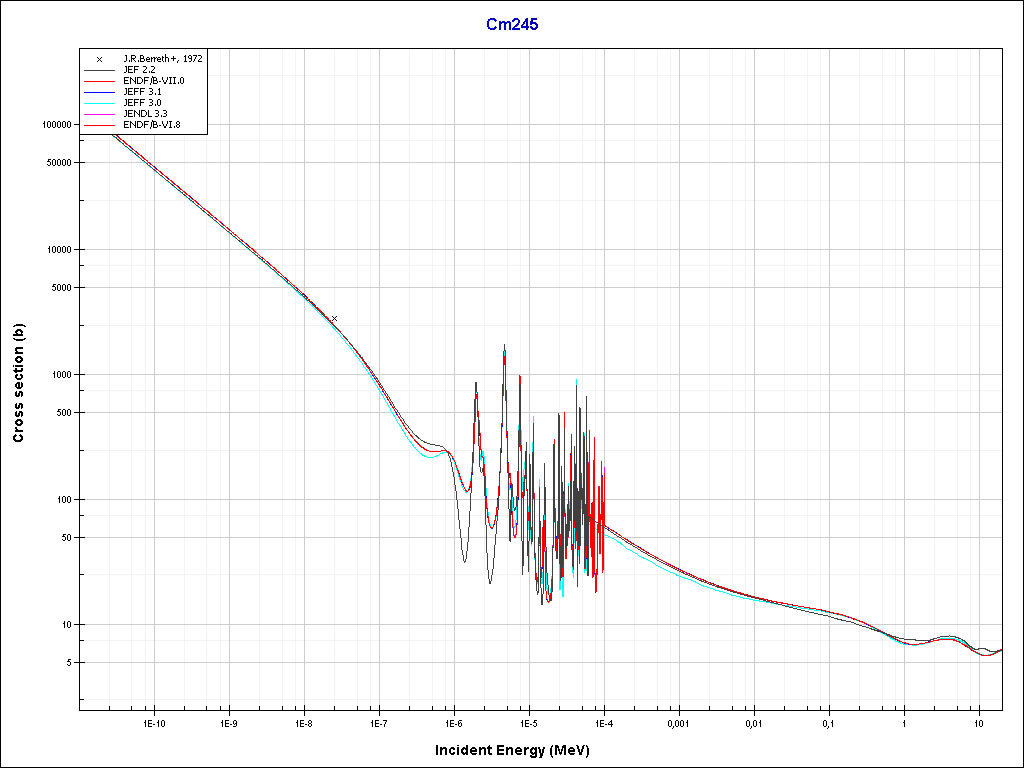Image resolution: width=1024 pixels, height=768 pixels.
Task: Click the Incident Energy (MeV) axis label
Action: click(x=519, y=750)
